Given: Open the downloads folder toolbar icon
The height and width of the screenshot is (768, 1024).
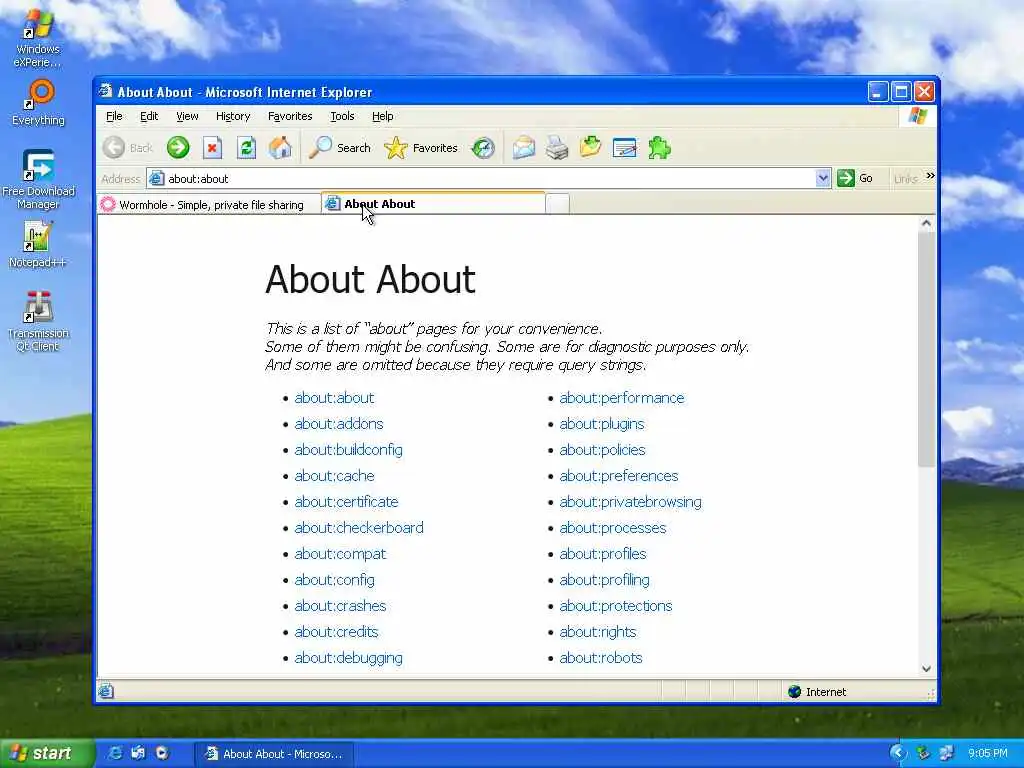Looking at the screenshot, I should coord(590,148).
